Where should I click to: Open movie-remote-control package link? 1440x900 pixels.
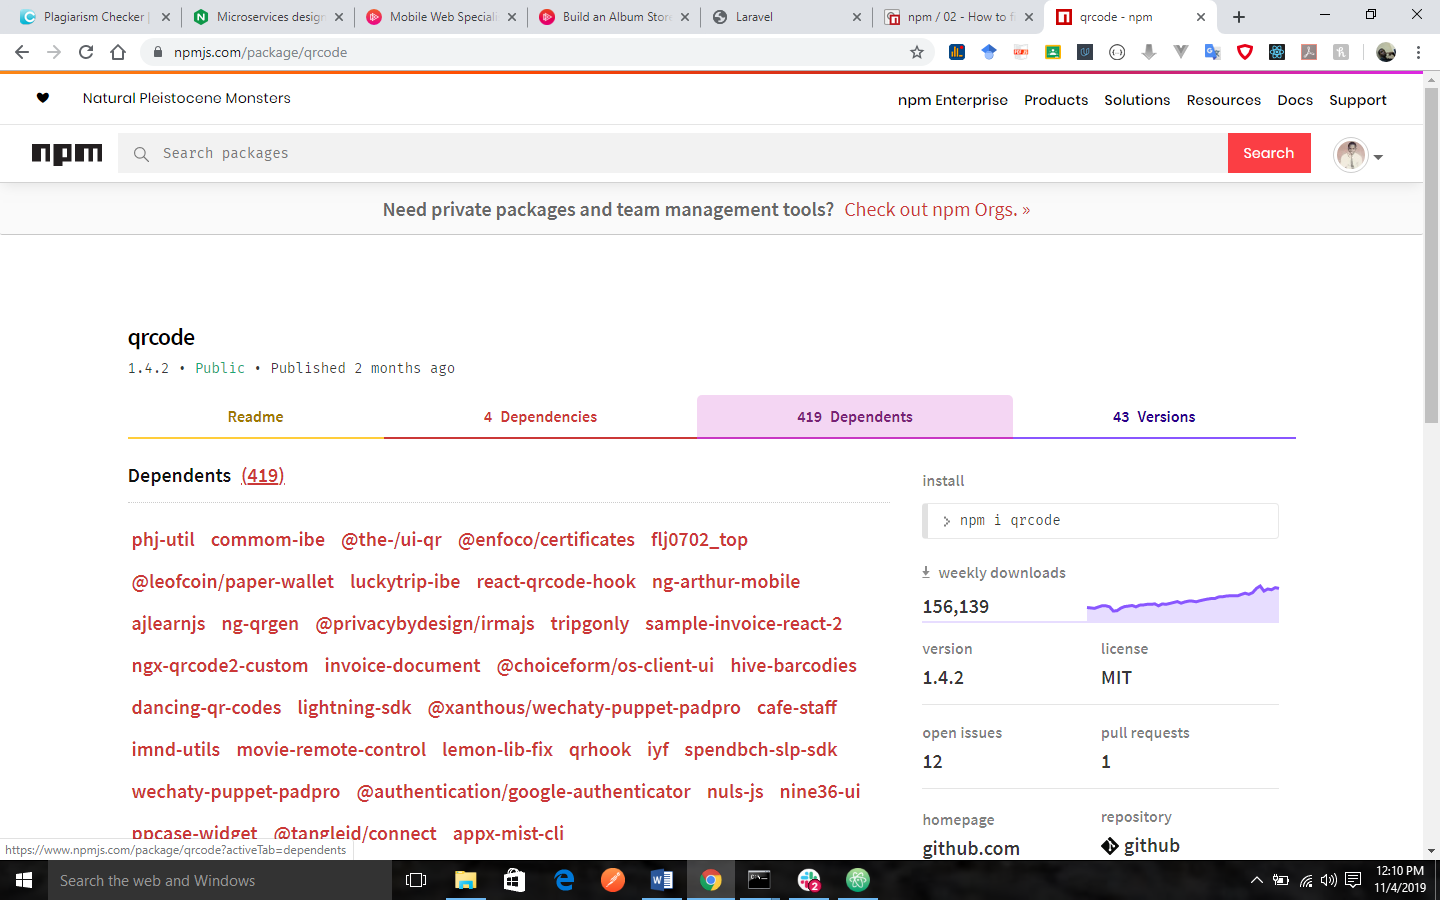tap(331, 750)
